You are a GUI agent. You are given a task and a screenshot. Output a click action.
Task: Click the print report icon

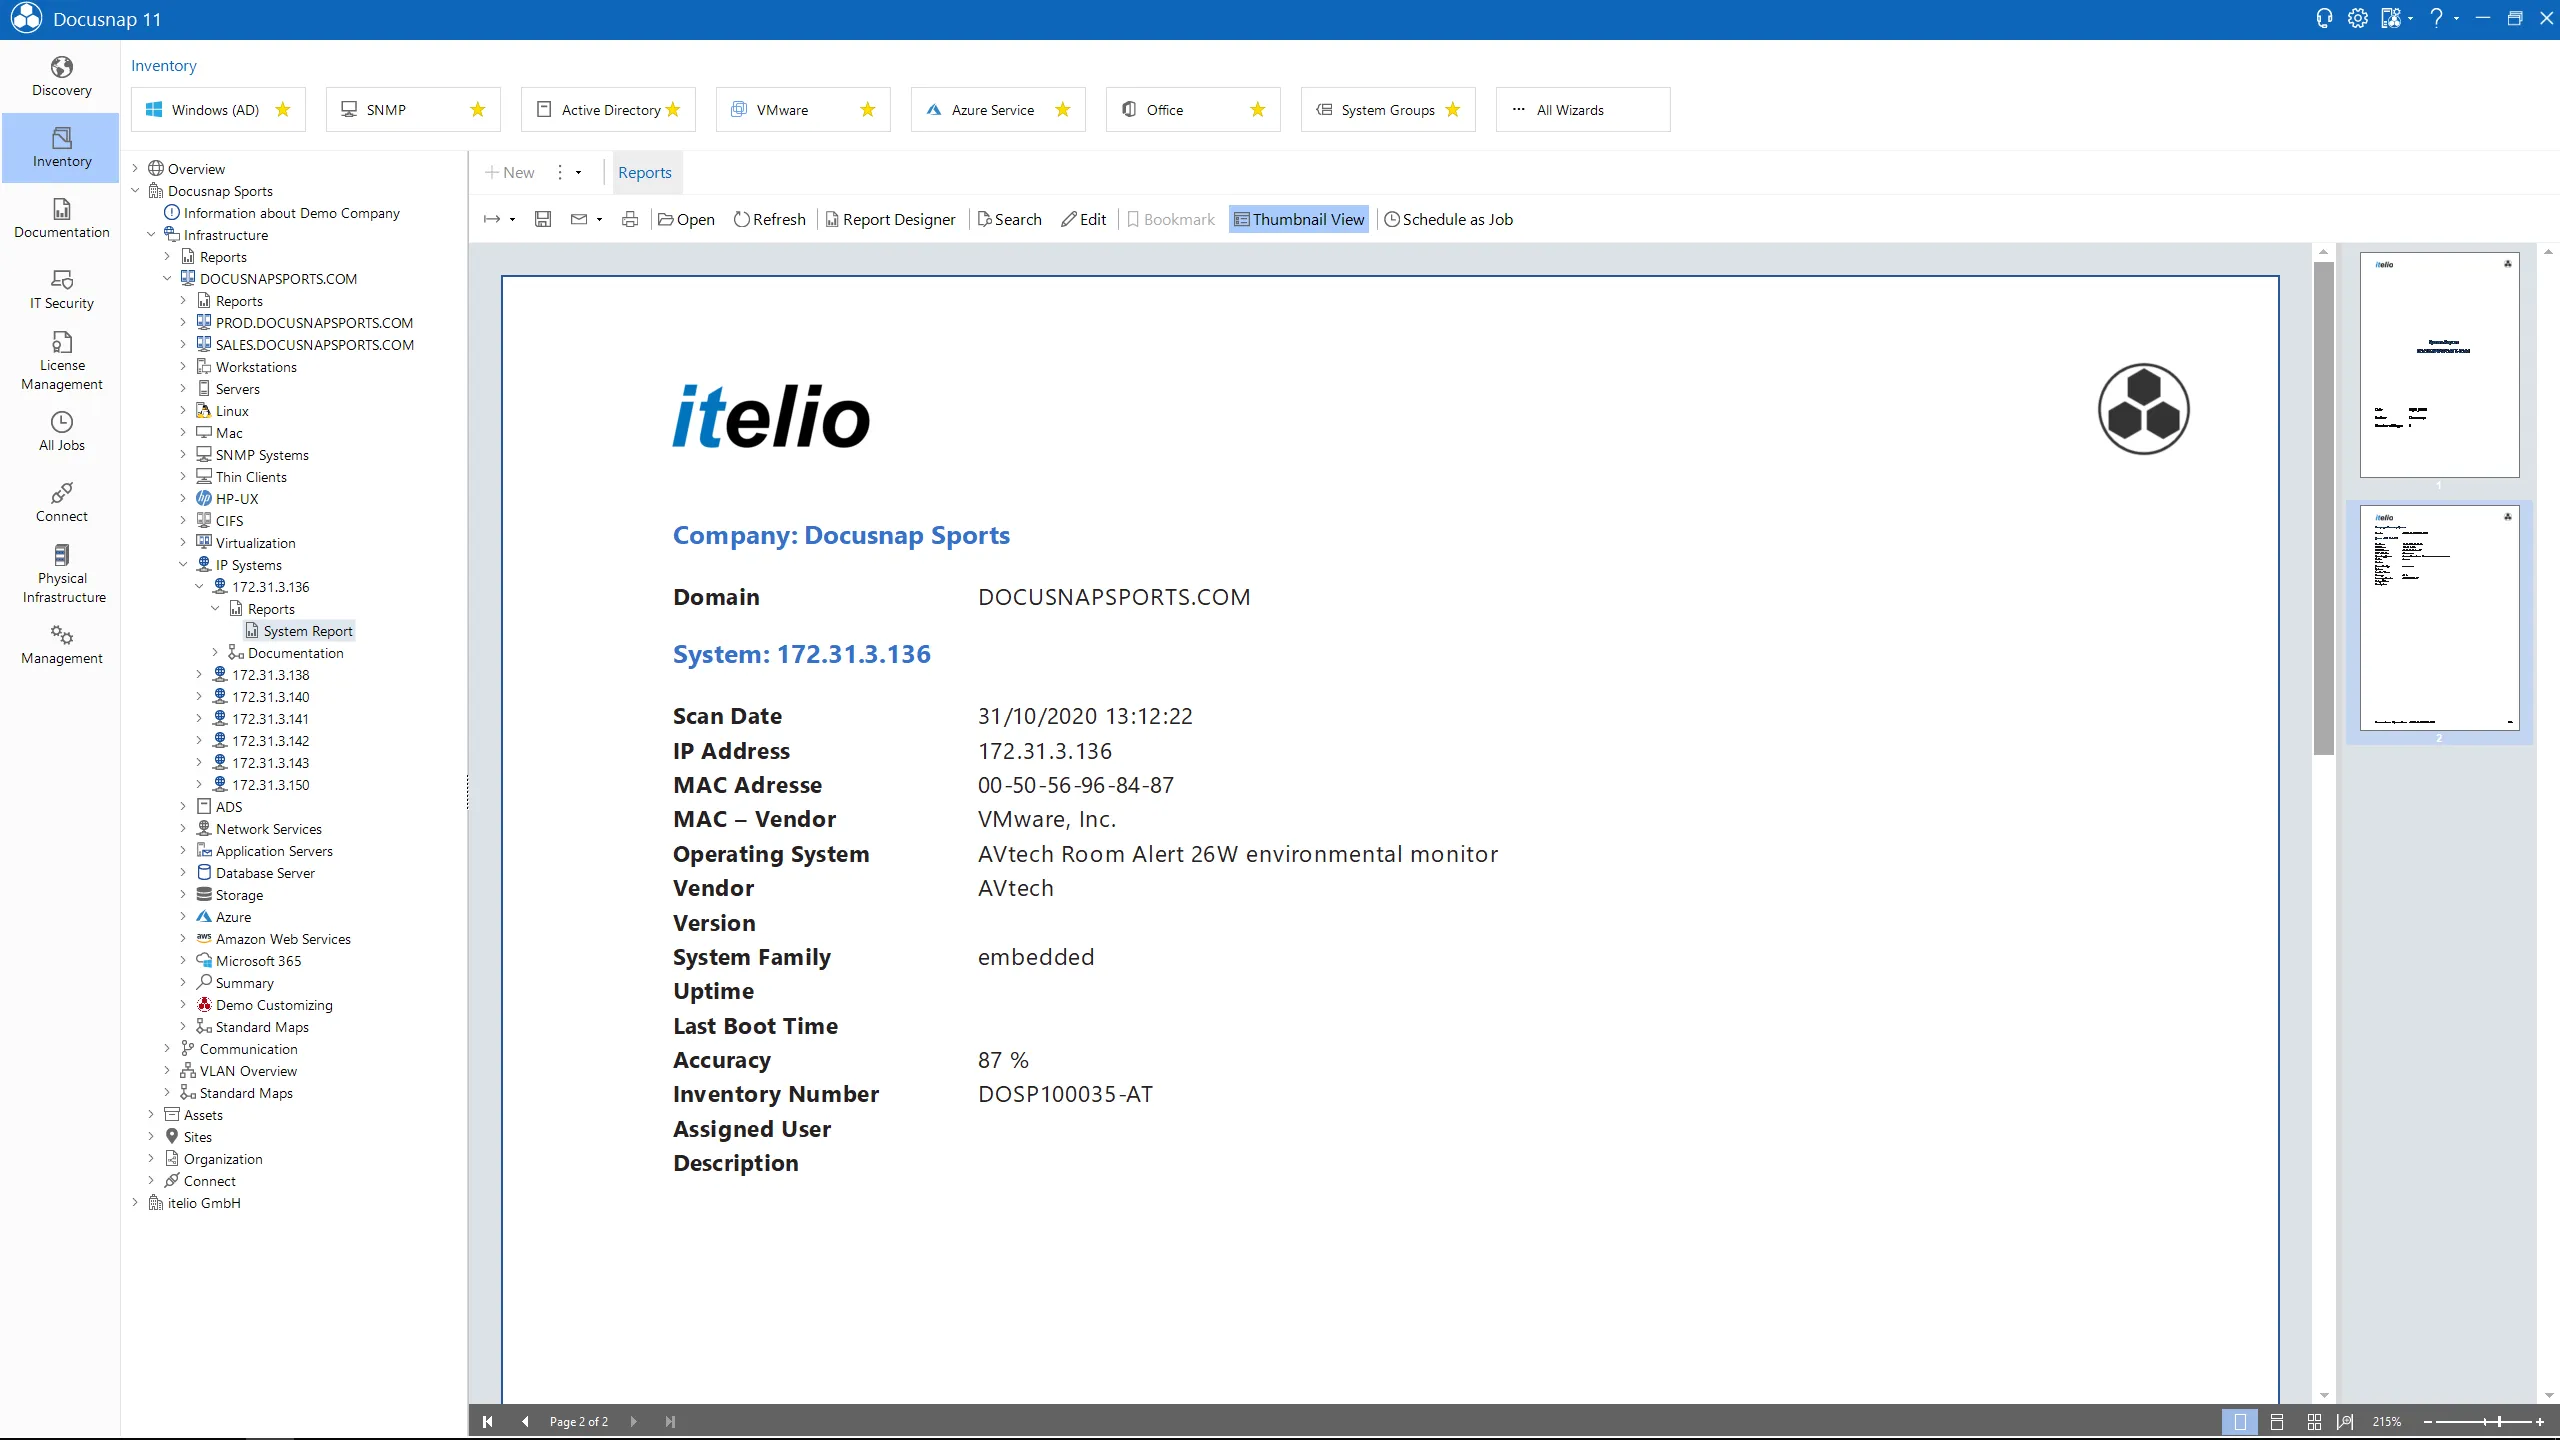(630, 219)
